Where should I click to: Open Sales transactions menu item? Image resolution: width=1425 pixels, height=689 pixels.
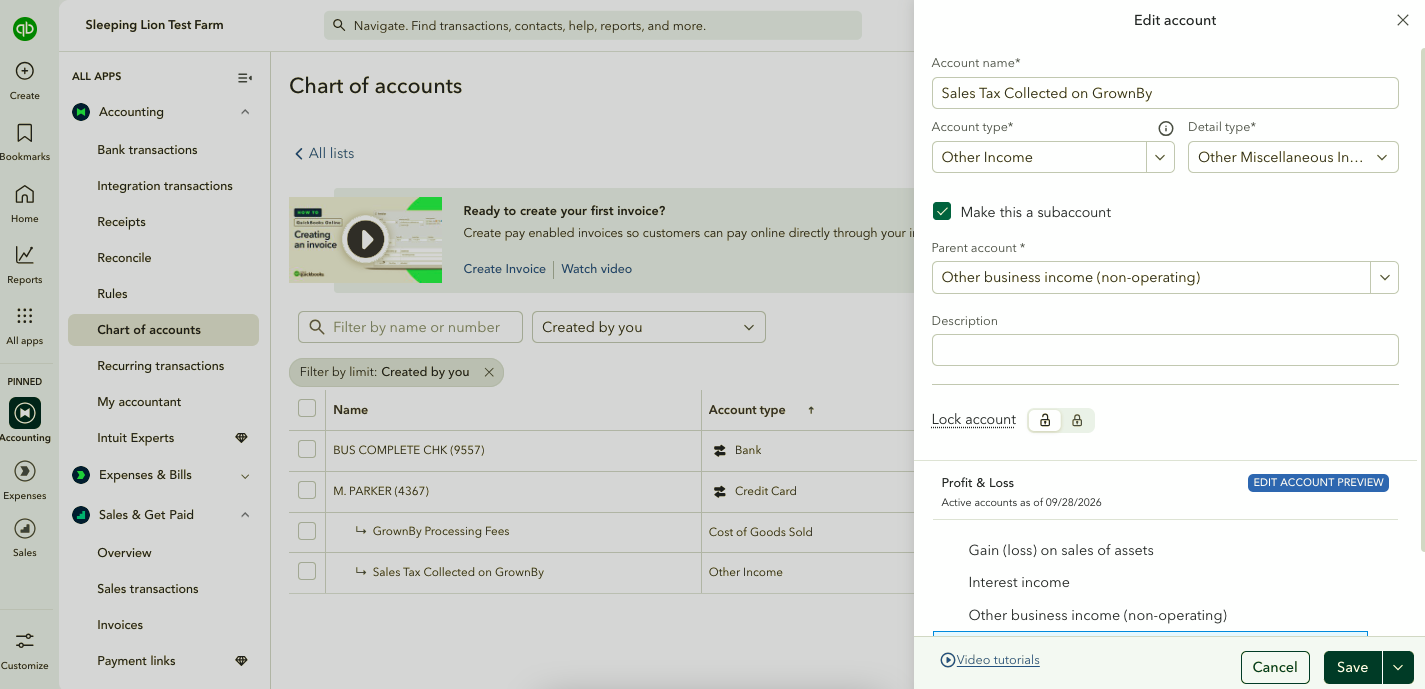(x=148, y=589)
